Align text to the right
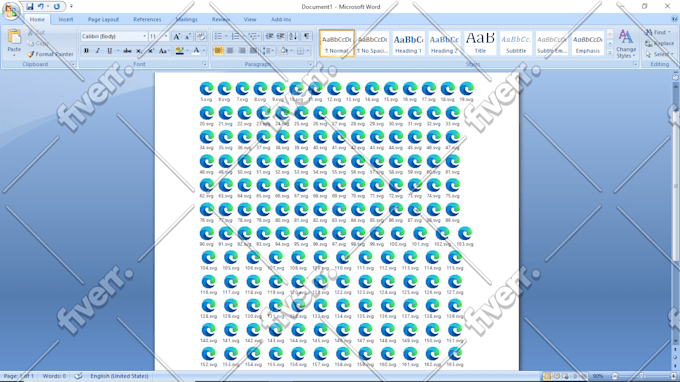The width and height of the screenshot is (680, 382). 242,51
